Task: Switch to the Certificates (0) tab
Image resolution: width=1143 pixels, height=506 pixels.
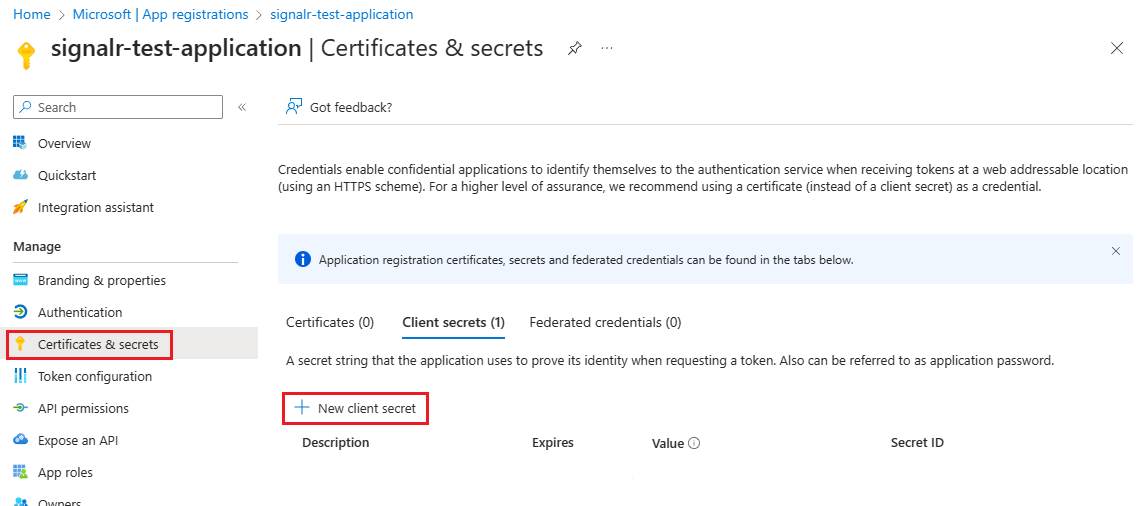Action: click(330, 322)
